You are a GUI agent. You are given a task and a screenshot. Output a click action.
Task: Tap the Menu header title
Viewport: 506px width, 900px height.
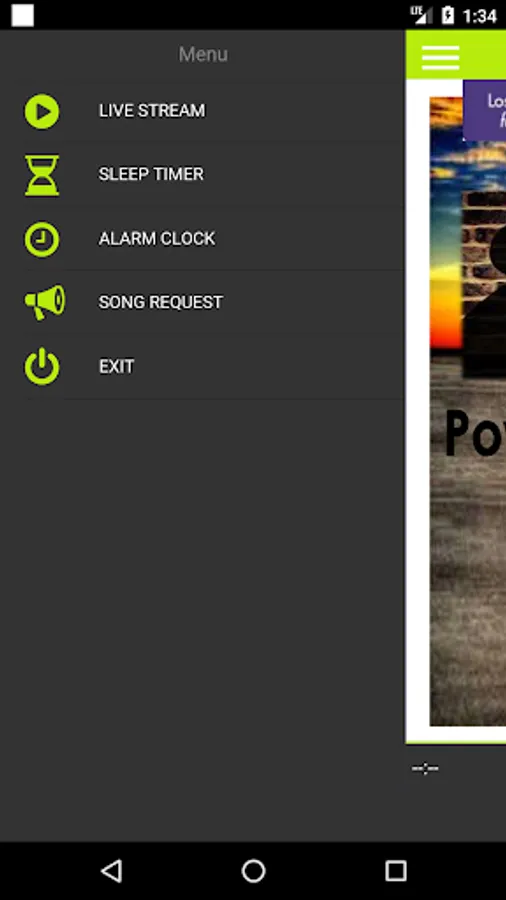click(203, 55)
